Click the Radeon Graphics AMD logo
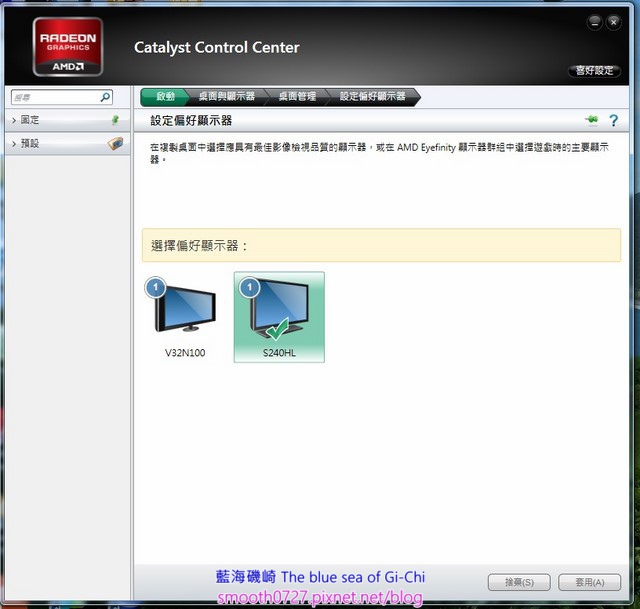Image resolution: width=640 pixels, height=609 pixels. (68, 47)
